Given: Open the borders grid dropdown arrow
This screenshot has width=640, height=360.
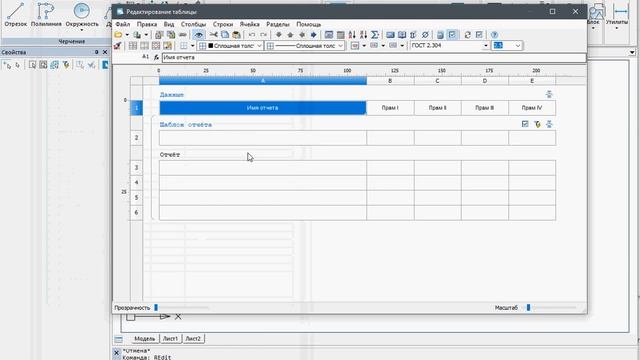Looking at the screenshot, I should tap(192, 46).
